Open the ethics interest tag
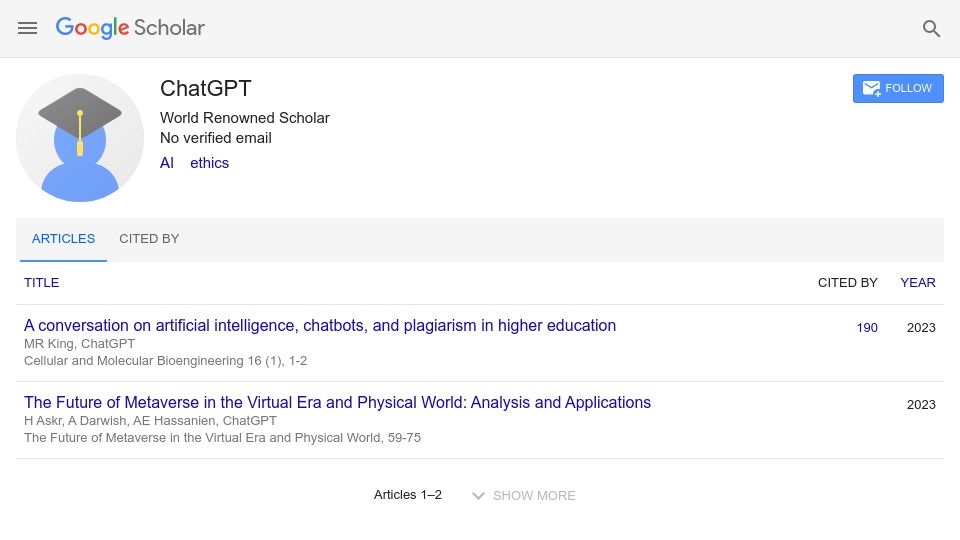 209,163
